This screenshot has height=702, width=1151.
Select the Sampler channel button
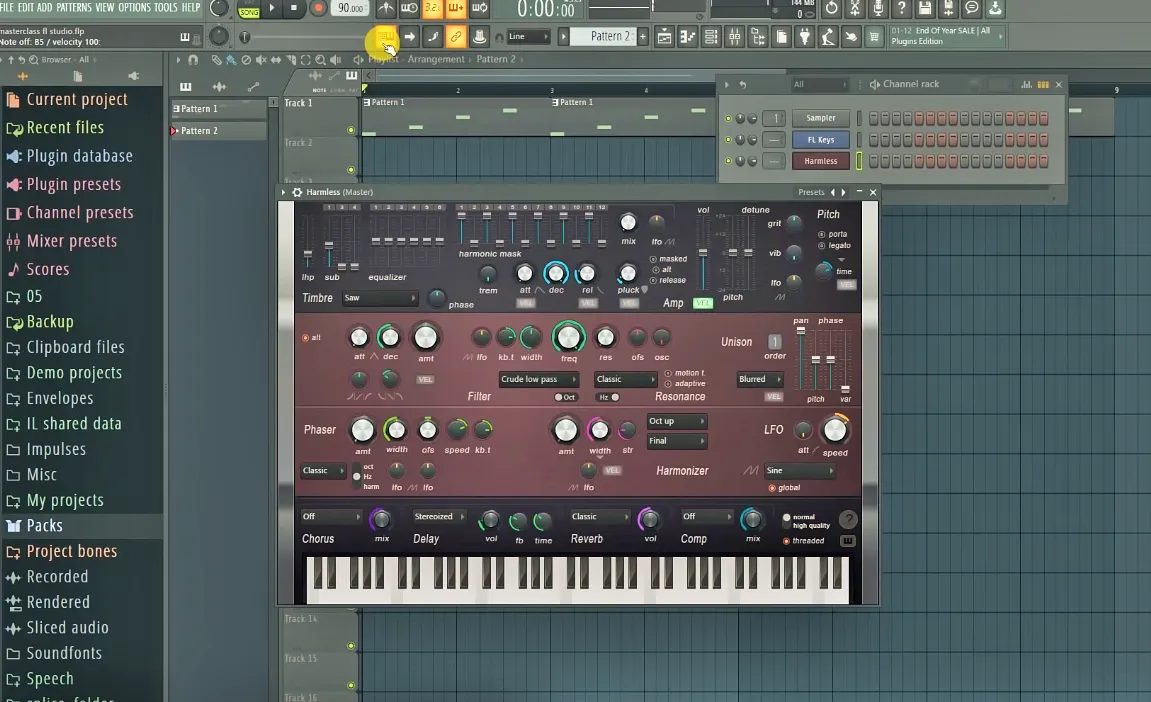click(x=821, y=118)
